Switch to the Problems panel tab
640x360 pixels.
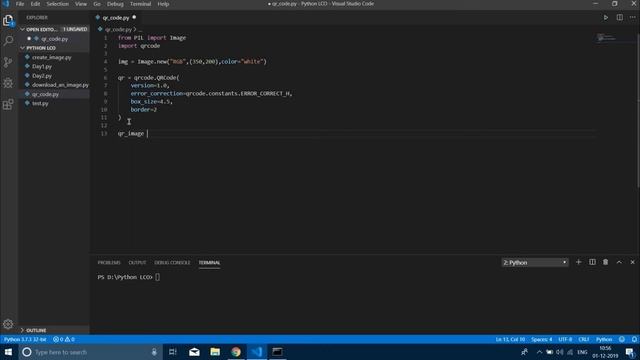tap(109, 262)
